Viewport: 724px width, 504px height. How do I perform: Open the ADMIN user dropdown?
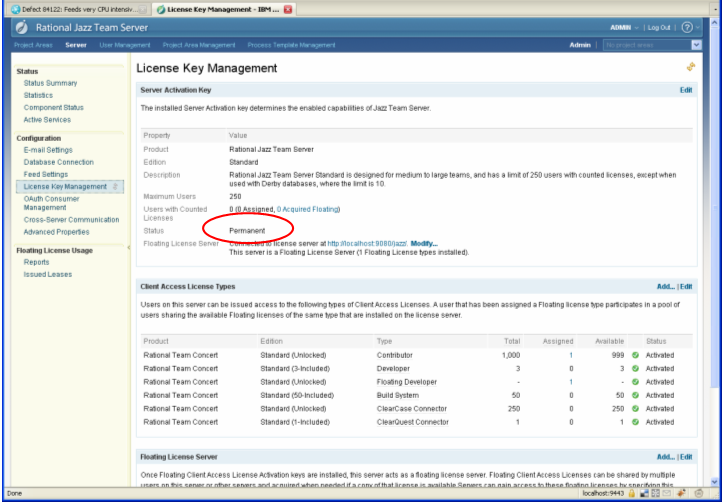[624, 28]
